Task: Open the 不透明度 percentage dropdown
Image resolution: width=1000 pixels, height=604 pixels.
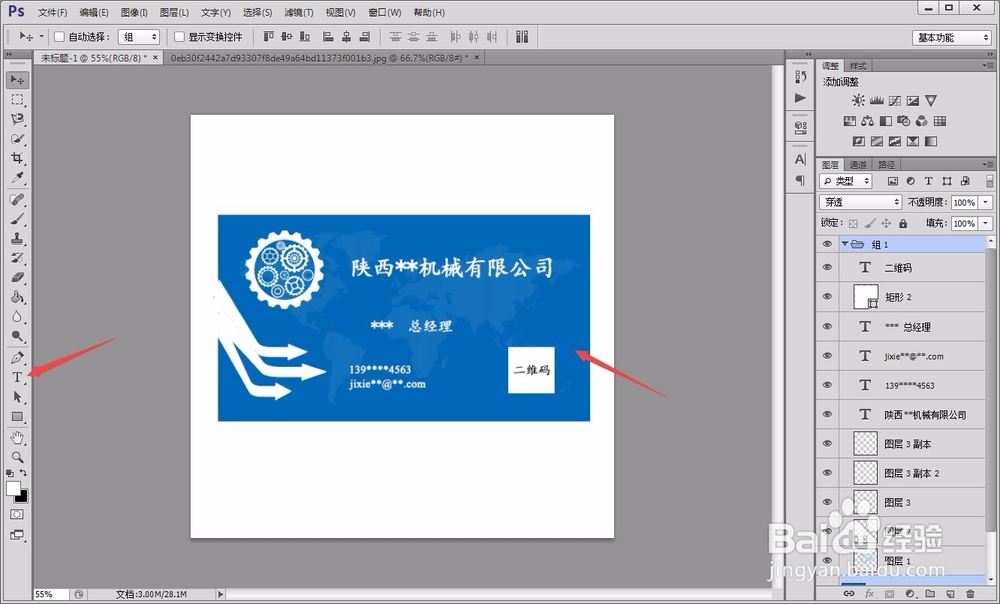Action: point(984,202)
